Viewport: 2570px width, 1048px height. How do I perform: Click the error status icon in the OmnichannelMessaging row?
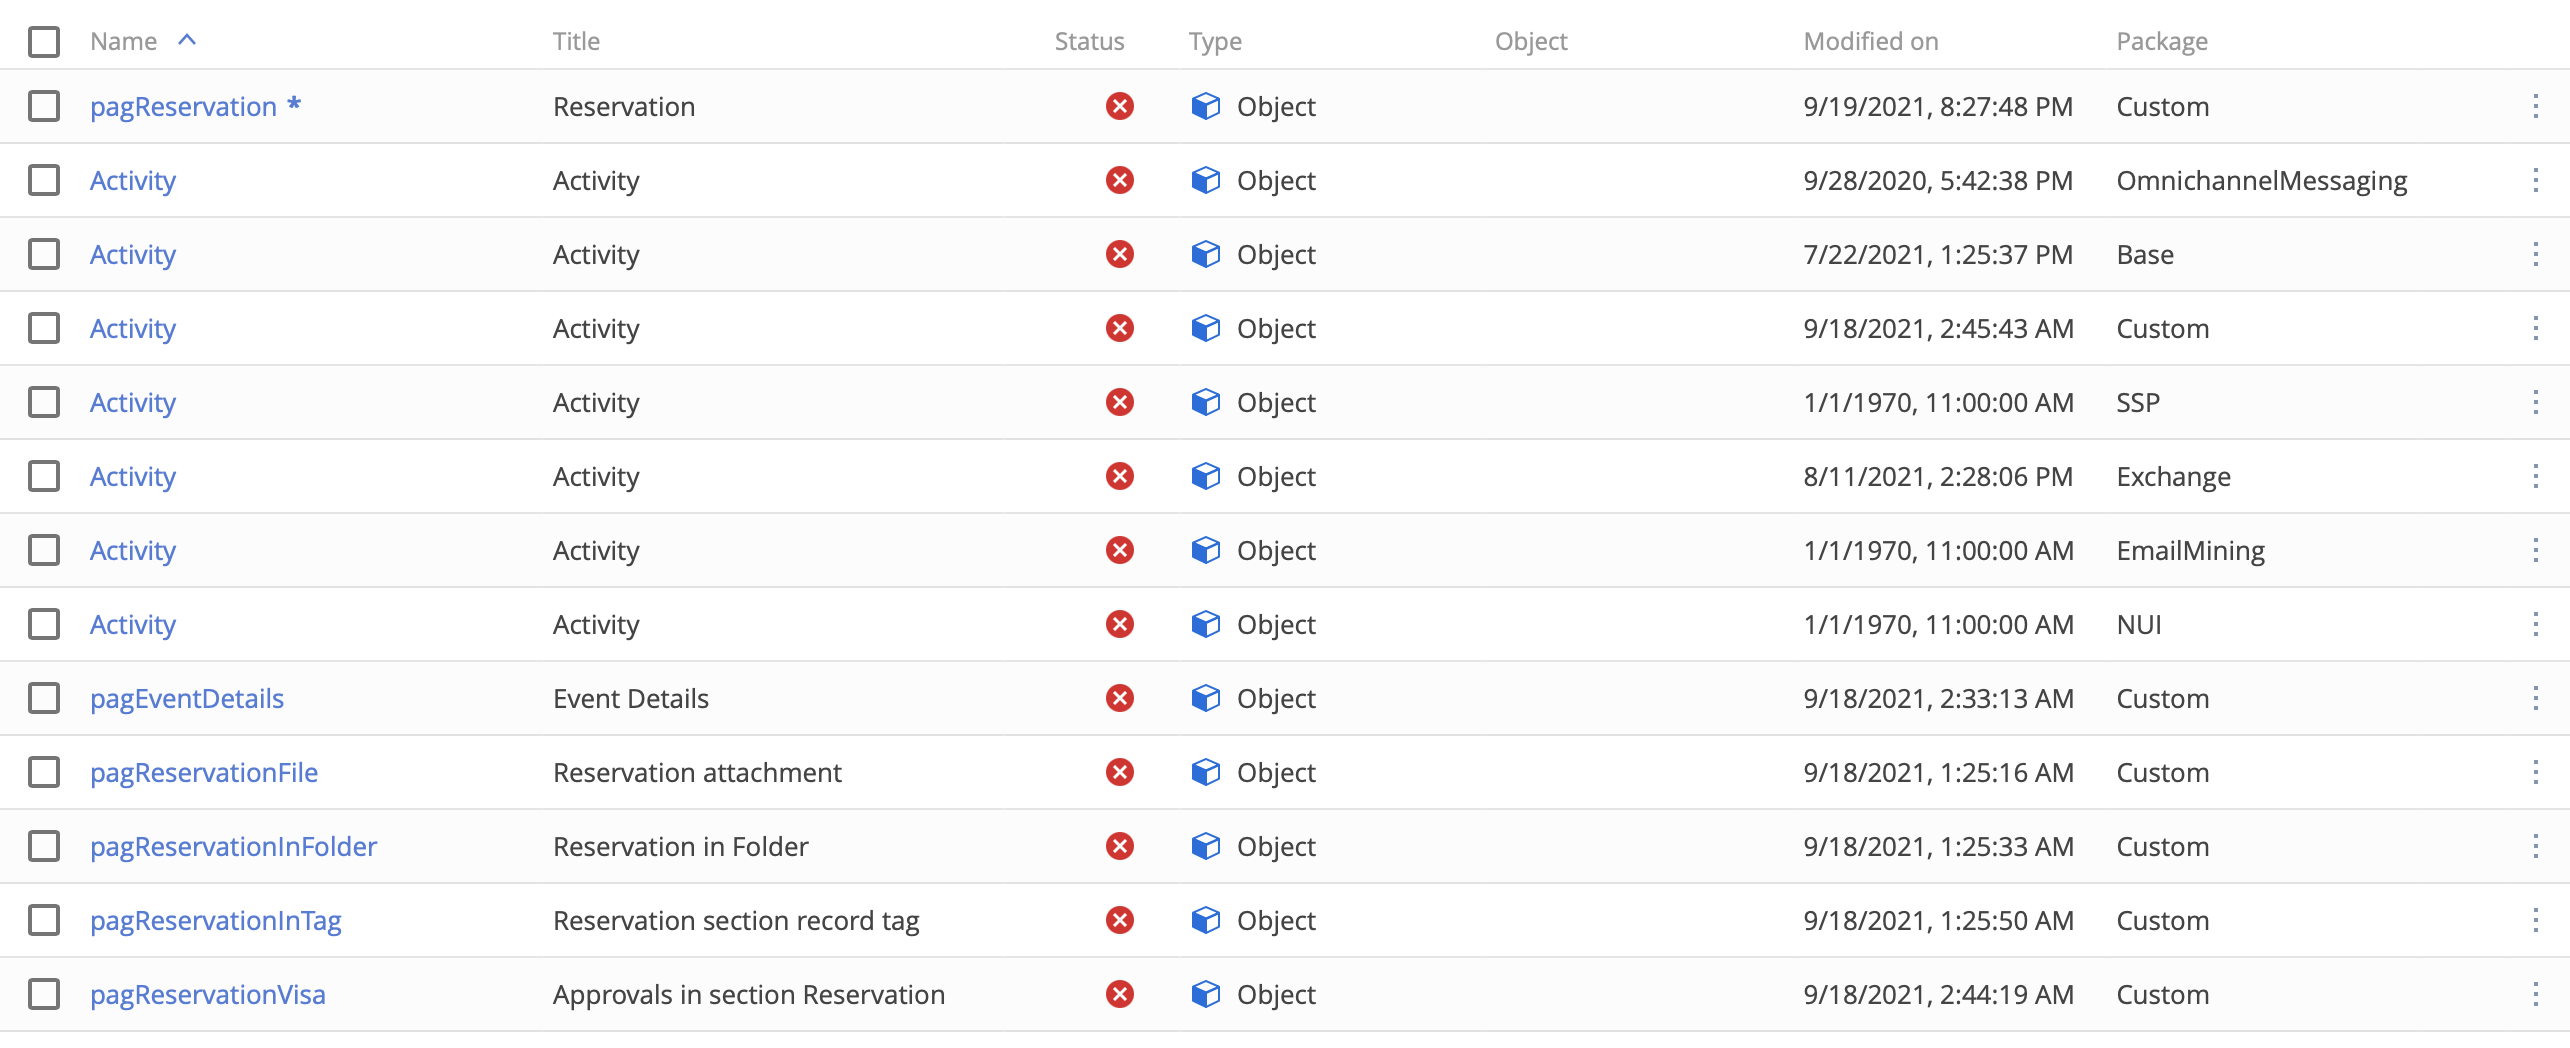(1119, 180)
